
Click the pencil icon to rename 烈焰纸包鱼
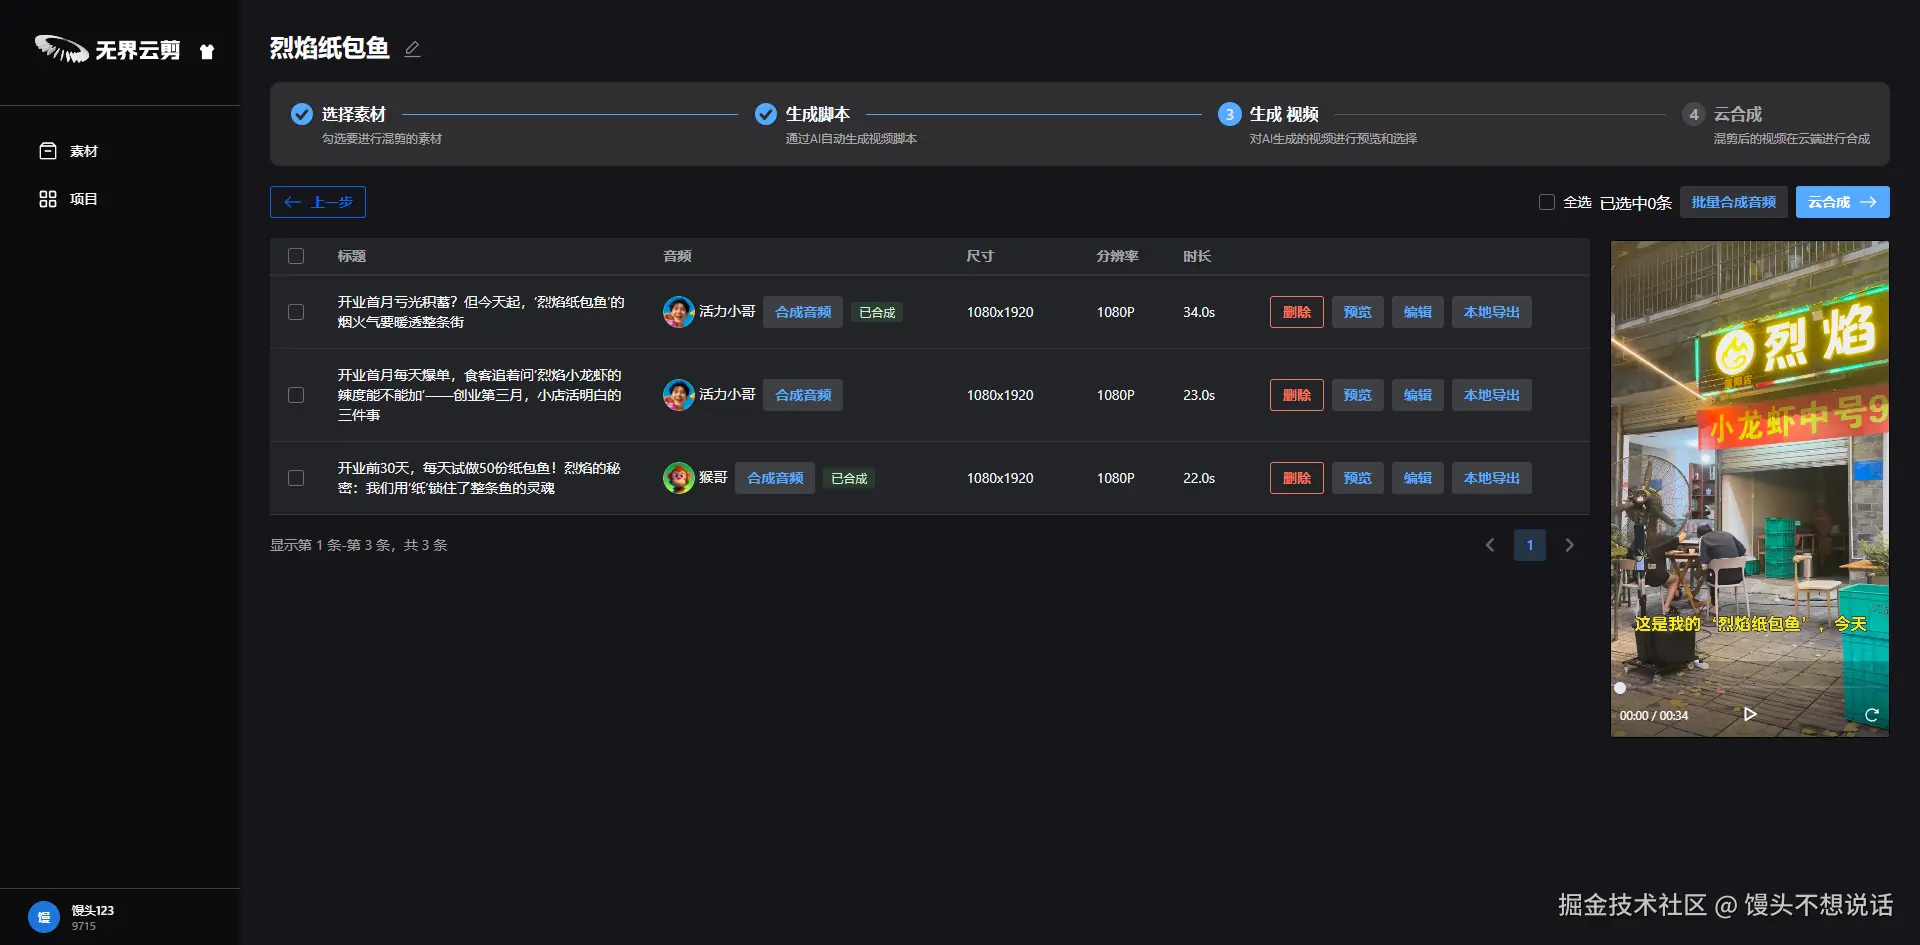[412, 49]
